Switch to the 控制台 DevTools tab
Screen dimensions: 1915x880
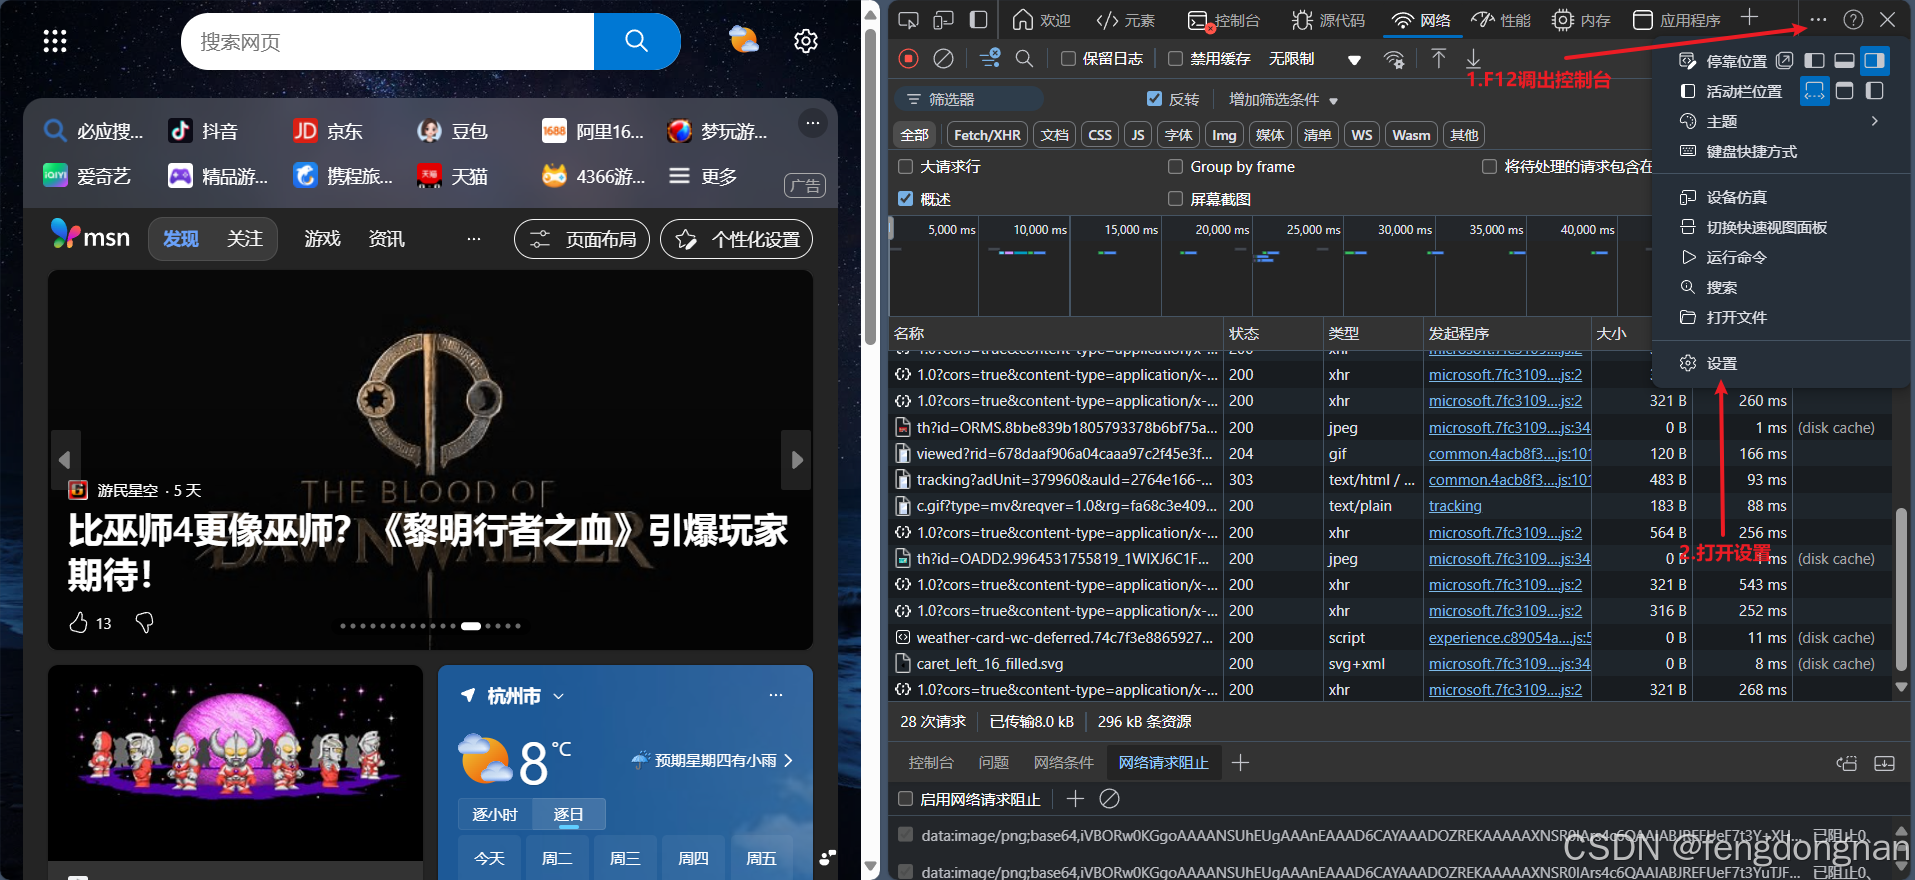(x=1224, y=20)
